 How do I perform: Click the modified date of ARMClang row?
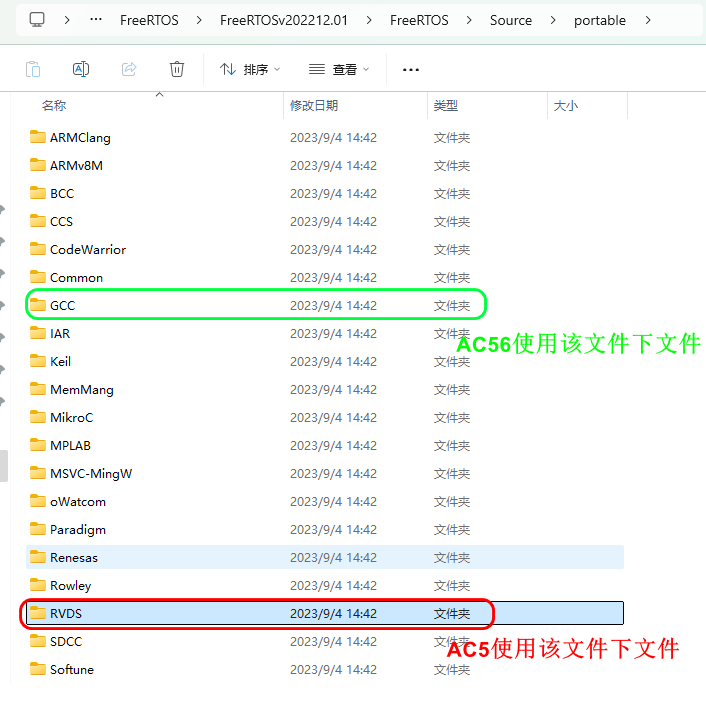(333, 137)
